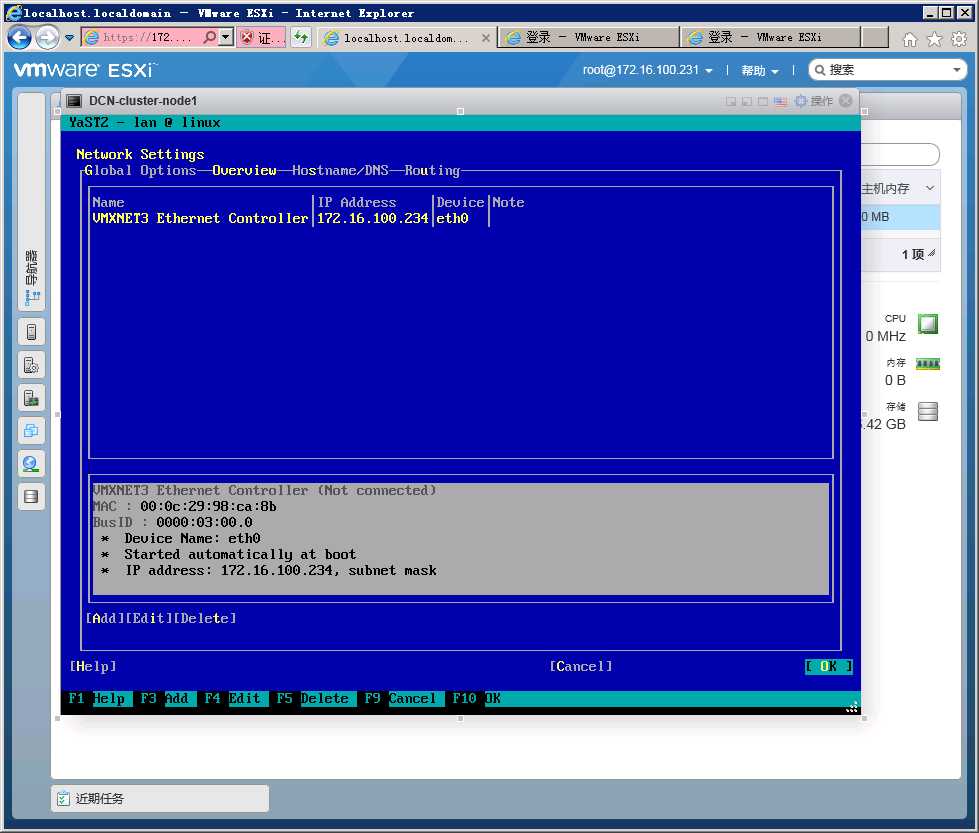Click the [Edit] button in YaST
Viewport: 979px width, 833px height.
[x=149, y=618]
